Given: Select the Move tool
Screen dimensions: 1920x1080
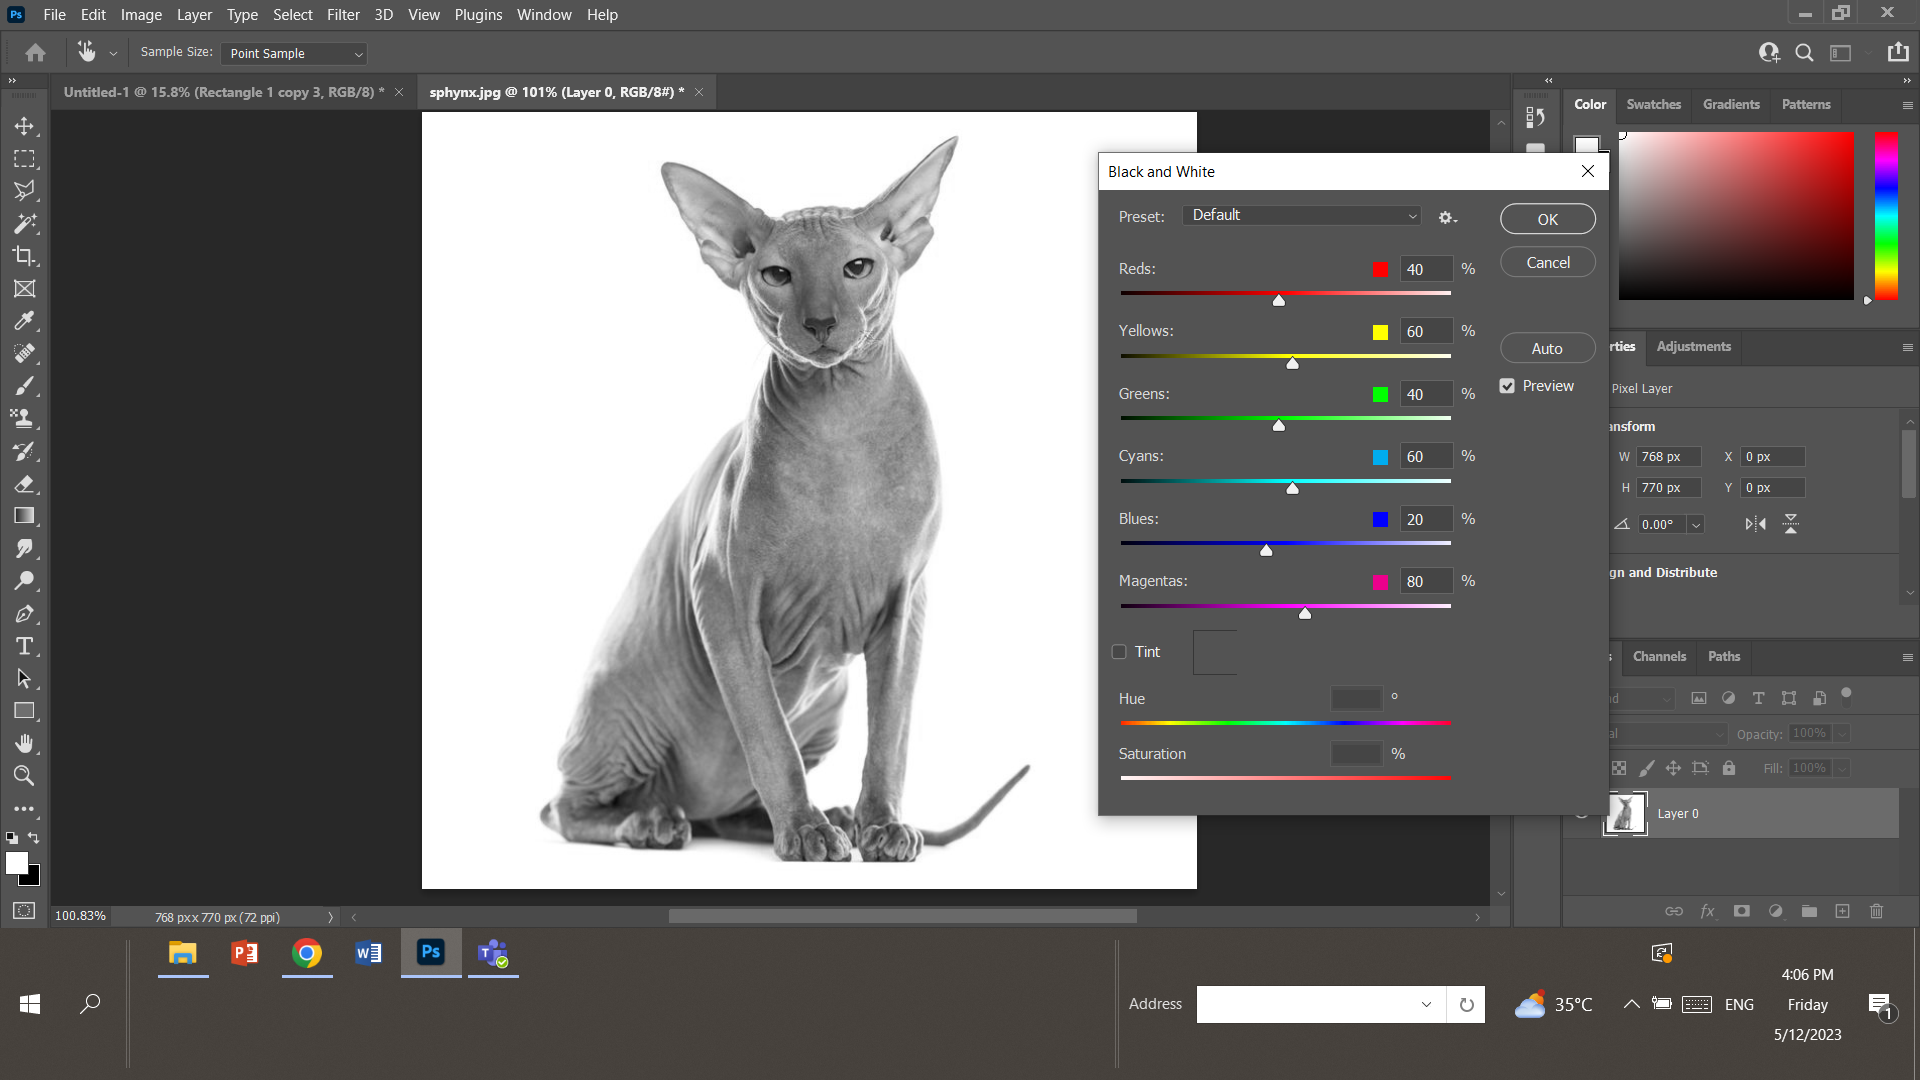Looking at the screenshot, I should click(x=24, y=126).
